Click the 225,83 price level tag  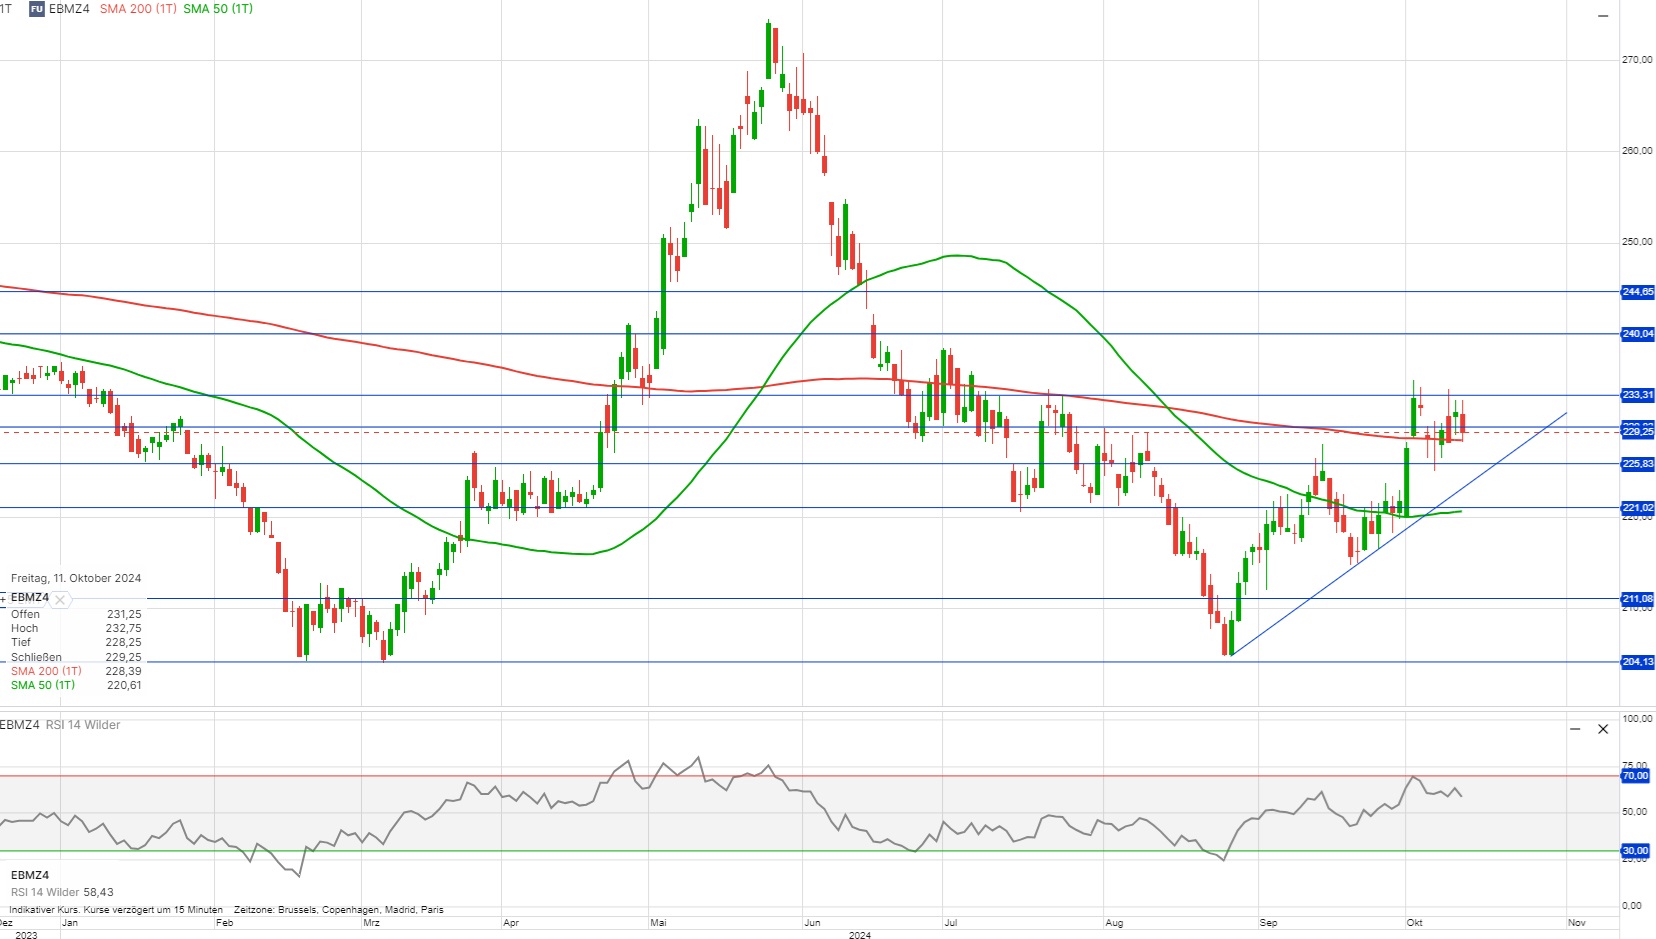[1637, 464]
